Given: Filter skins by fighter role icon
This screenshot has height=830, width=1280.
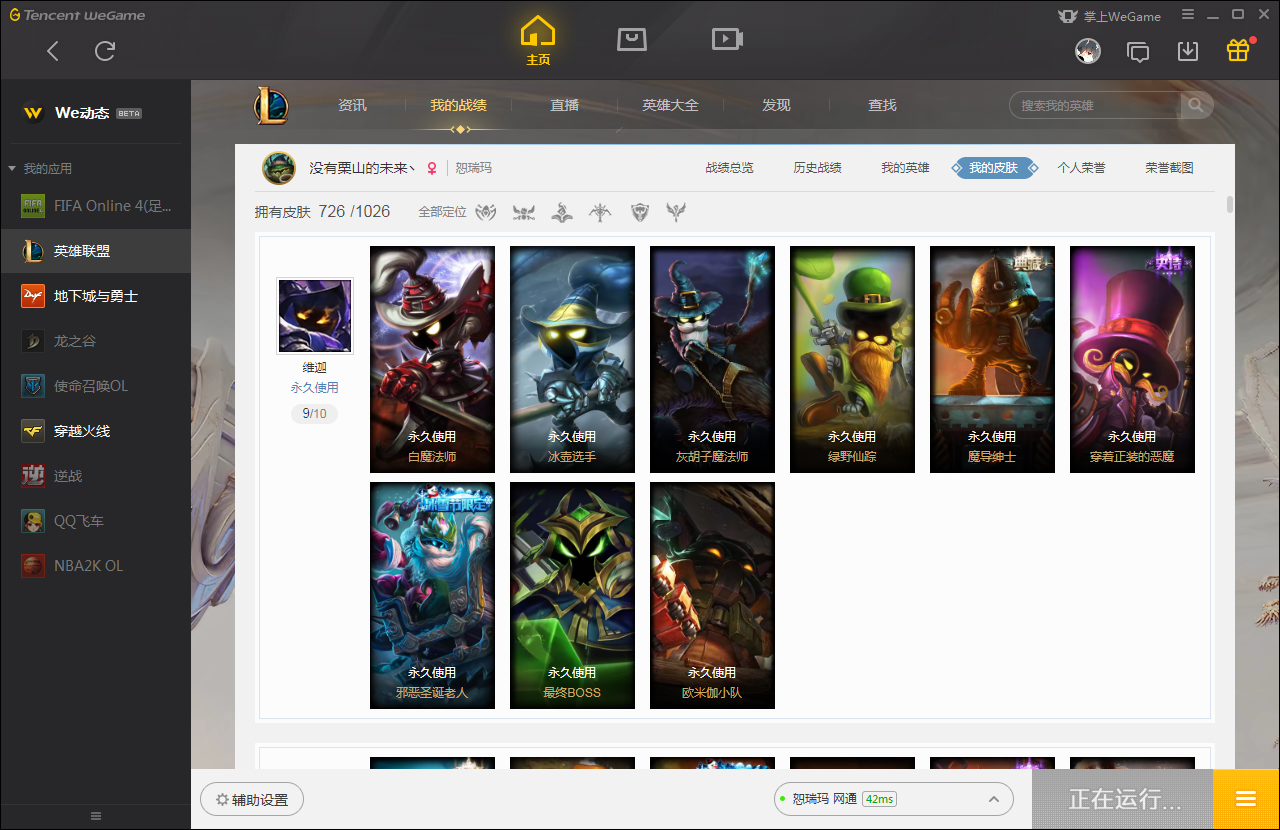Looking at the screenshot, I should pyautogui.click(x=524, y=212).
